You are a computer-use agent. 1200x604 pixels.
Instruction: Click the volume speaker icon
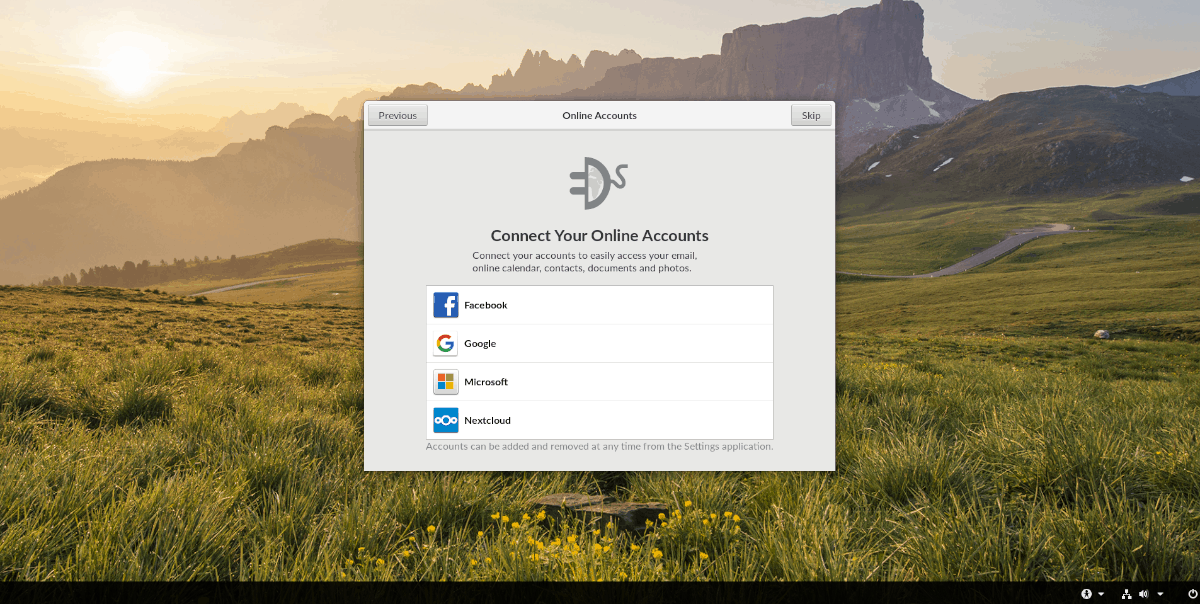(x=1143, y=593)
